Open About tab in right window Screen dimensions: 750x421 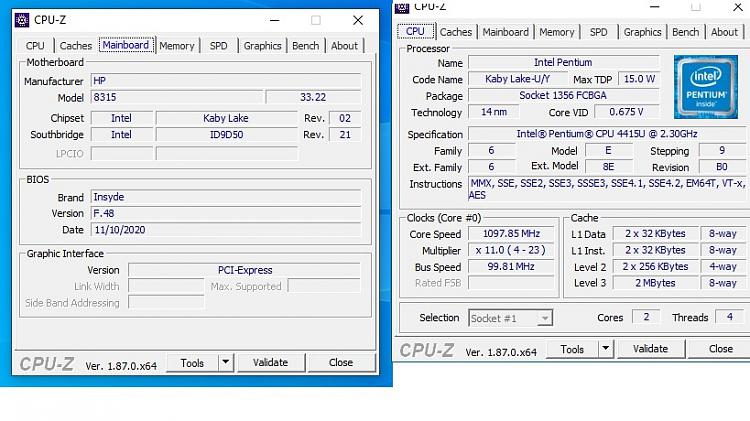[x=724, y=32]
